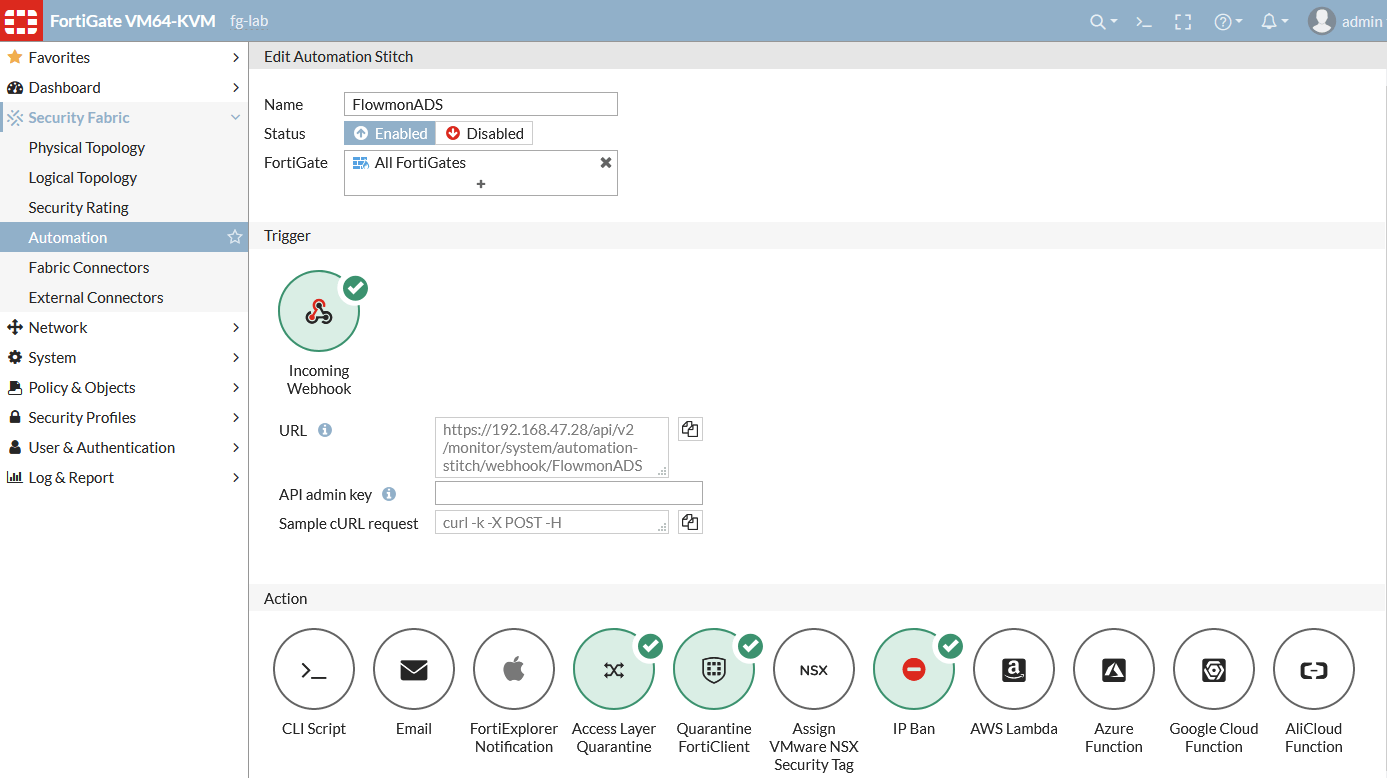This screenshot has height=778, width=1387.
Task: Go to Security Rating page
Action: [x=79, y=207]
